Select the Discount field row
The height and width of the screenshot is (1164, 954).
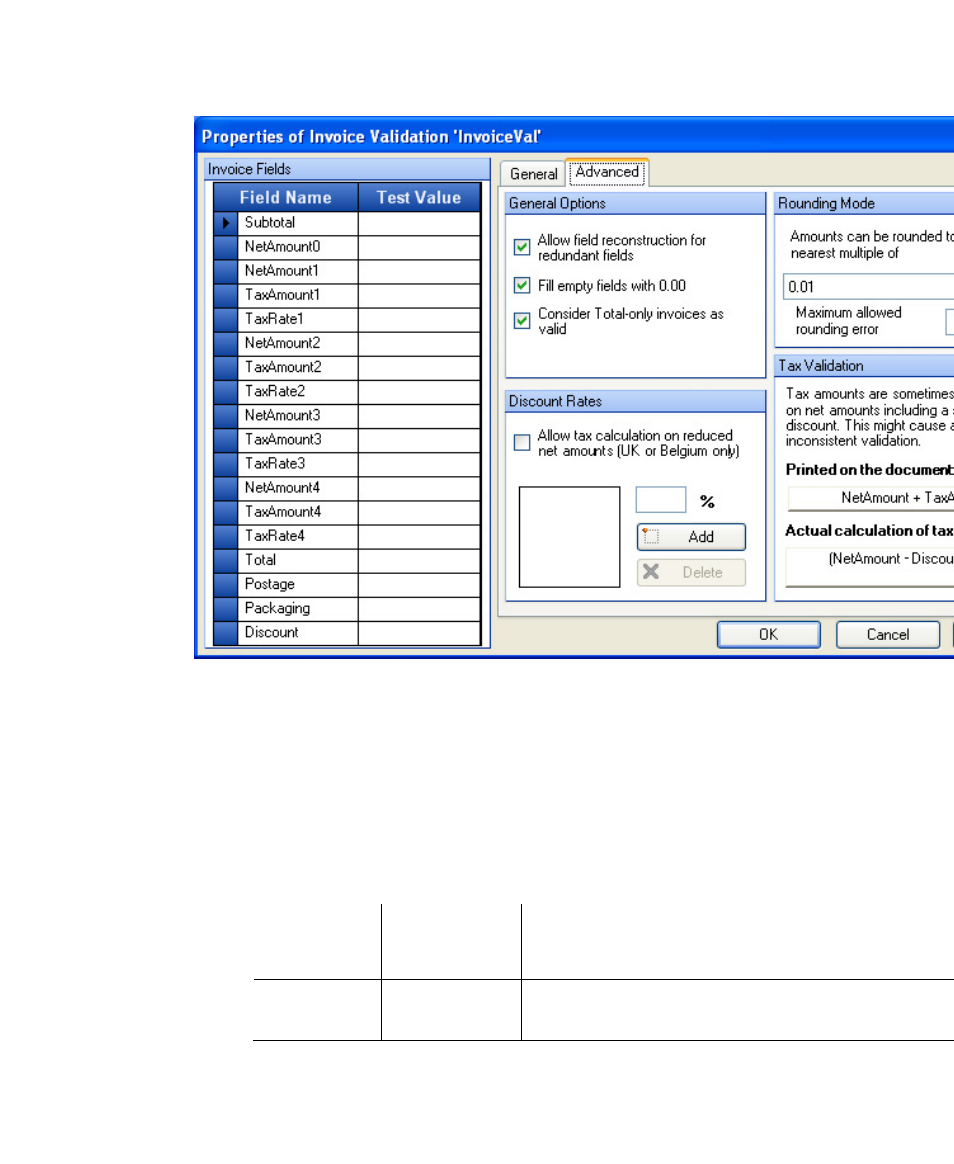[298, 632]
